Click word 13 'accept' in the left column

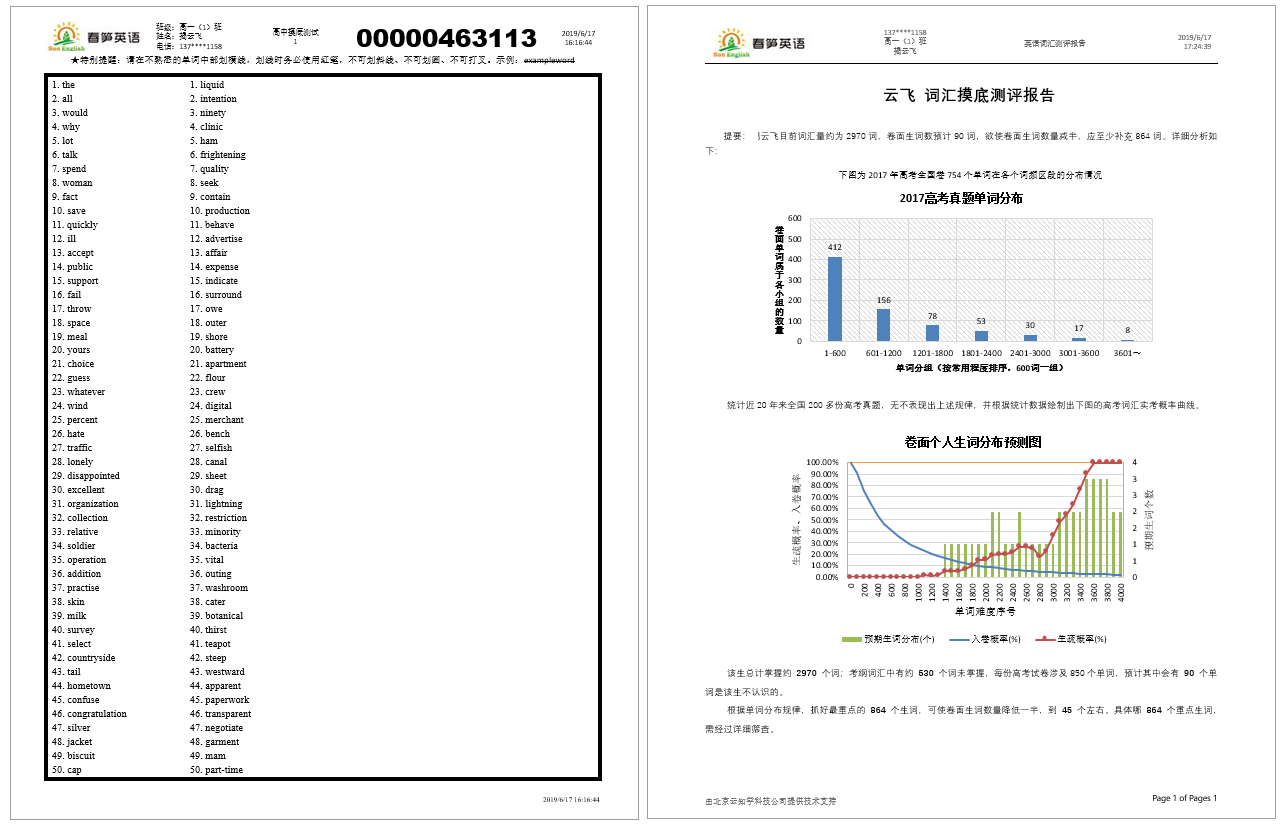pos(73,253)
